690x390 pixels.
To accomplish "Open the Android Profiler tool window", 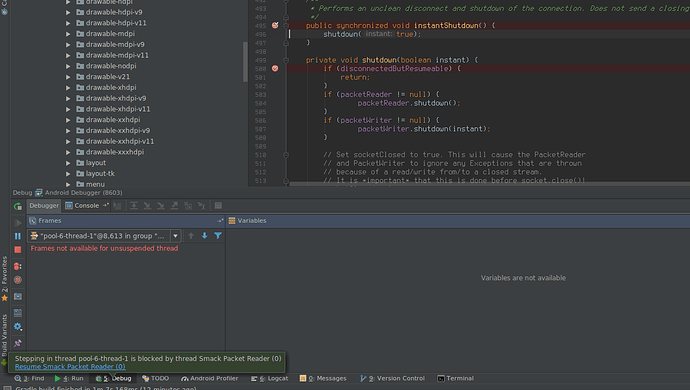I will click(x=210, y=378).
